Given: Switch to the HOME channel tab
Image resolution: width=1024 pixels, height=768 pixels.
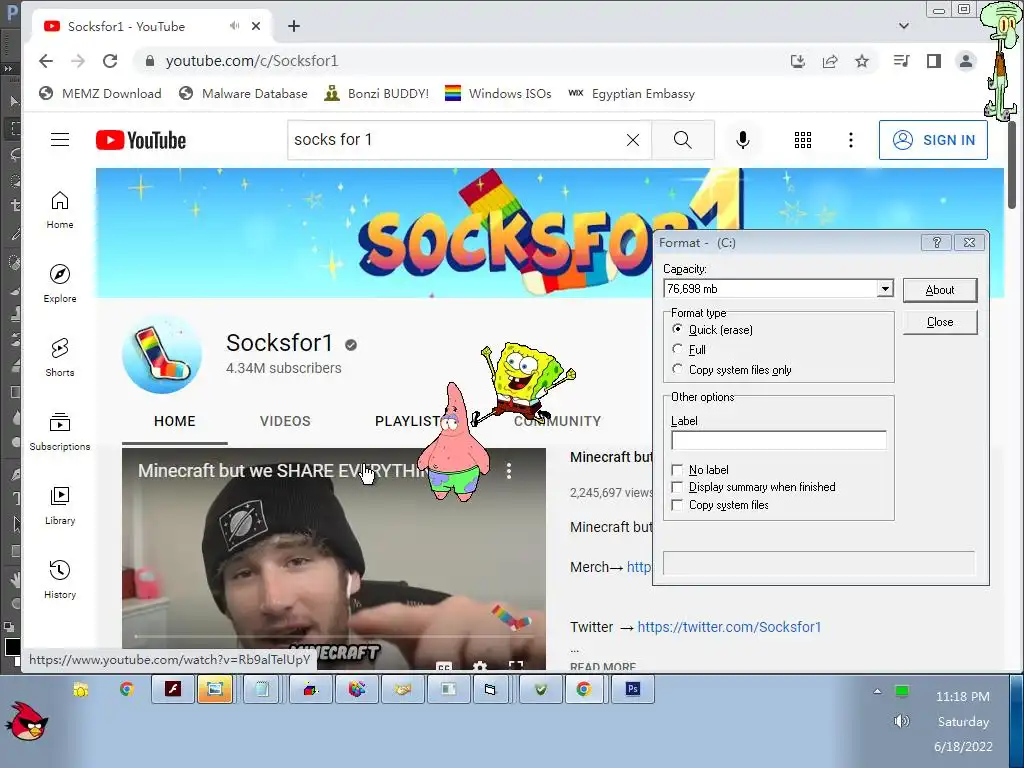Looking at the screenshot, I should click(174, 421).
